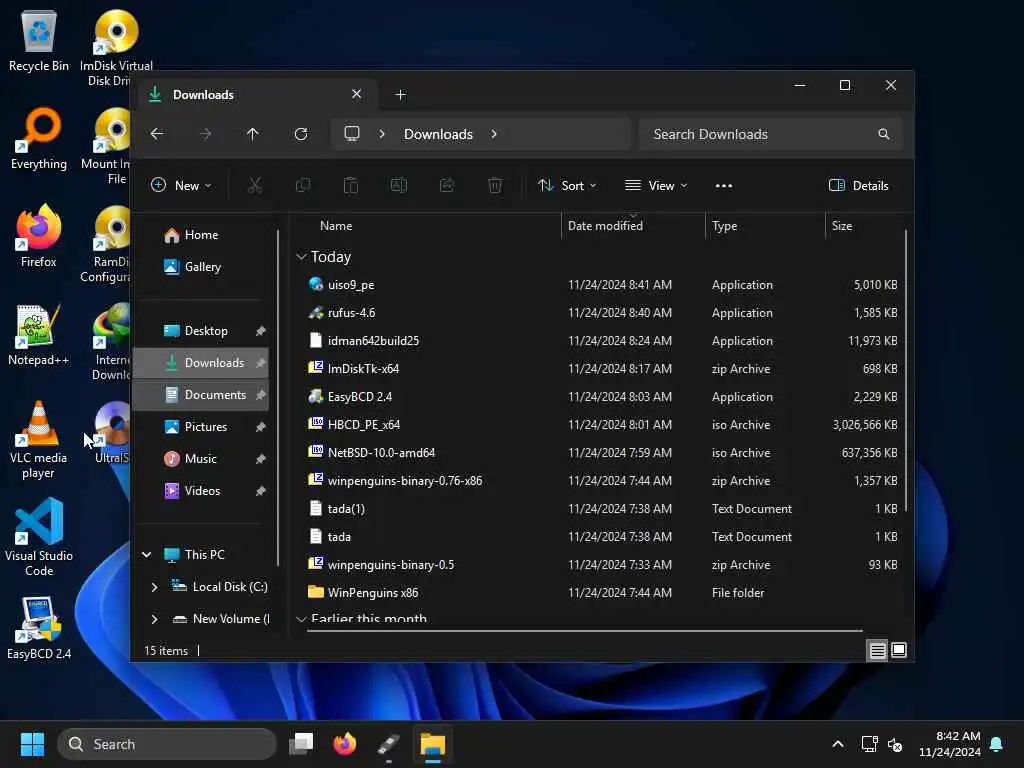Switch to details list view icon in the status bar
The width and height of the screenshot is (1024, 768).
pos(877,650)
